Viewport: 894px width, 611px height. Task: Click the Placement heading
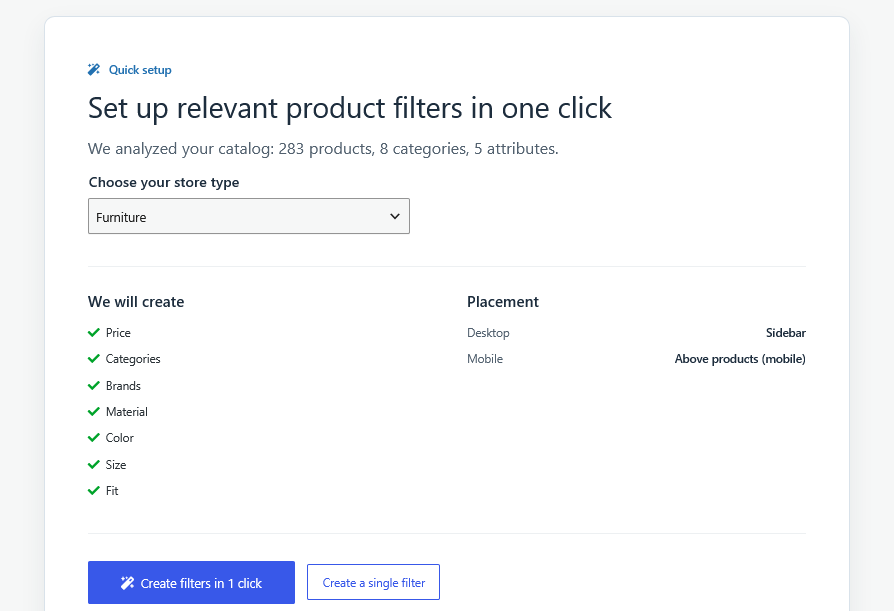pos(503,302)
